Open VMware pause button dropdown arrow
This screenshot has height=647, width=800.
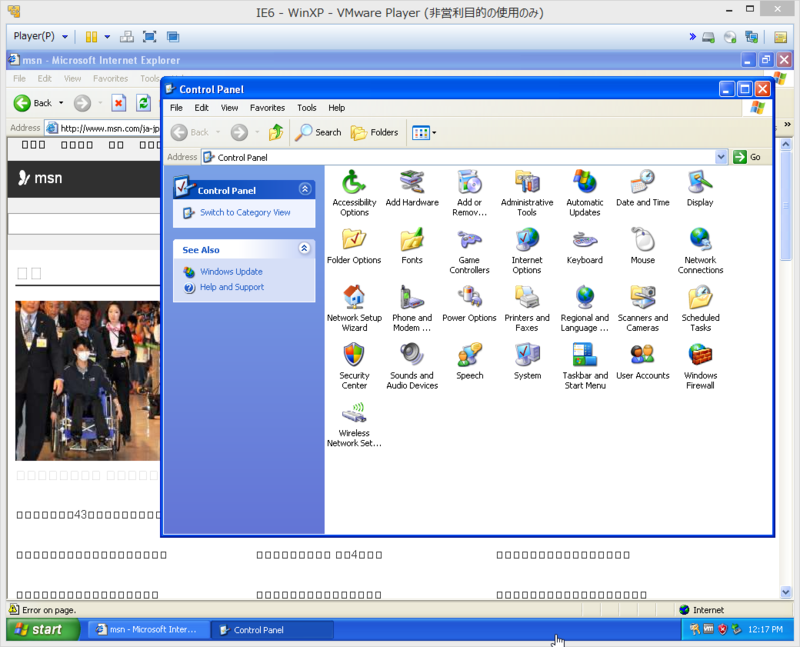tap(107, 37)
